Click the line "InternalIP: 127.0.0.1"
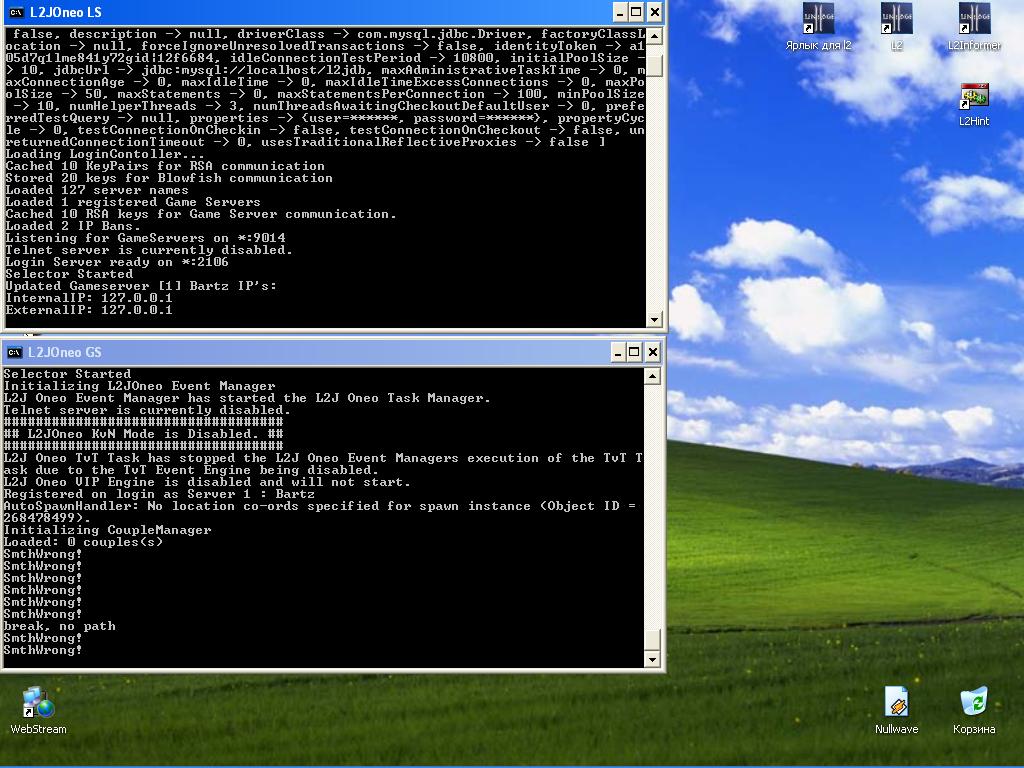 coord(89,298)
